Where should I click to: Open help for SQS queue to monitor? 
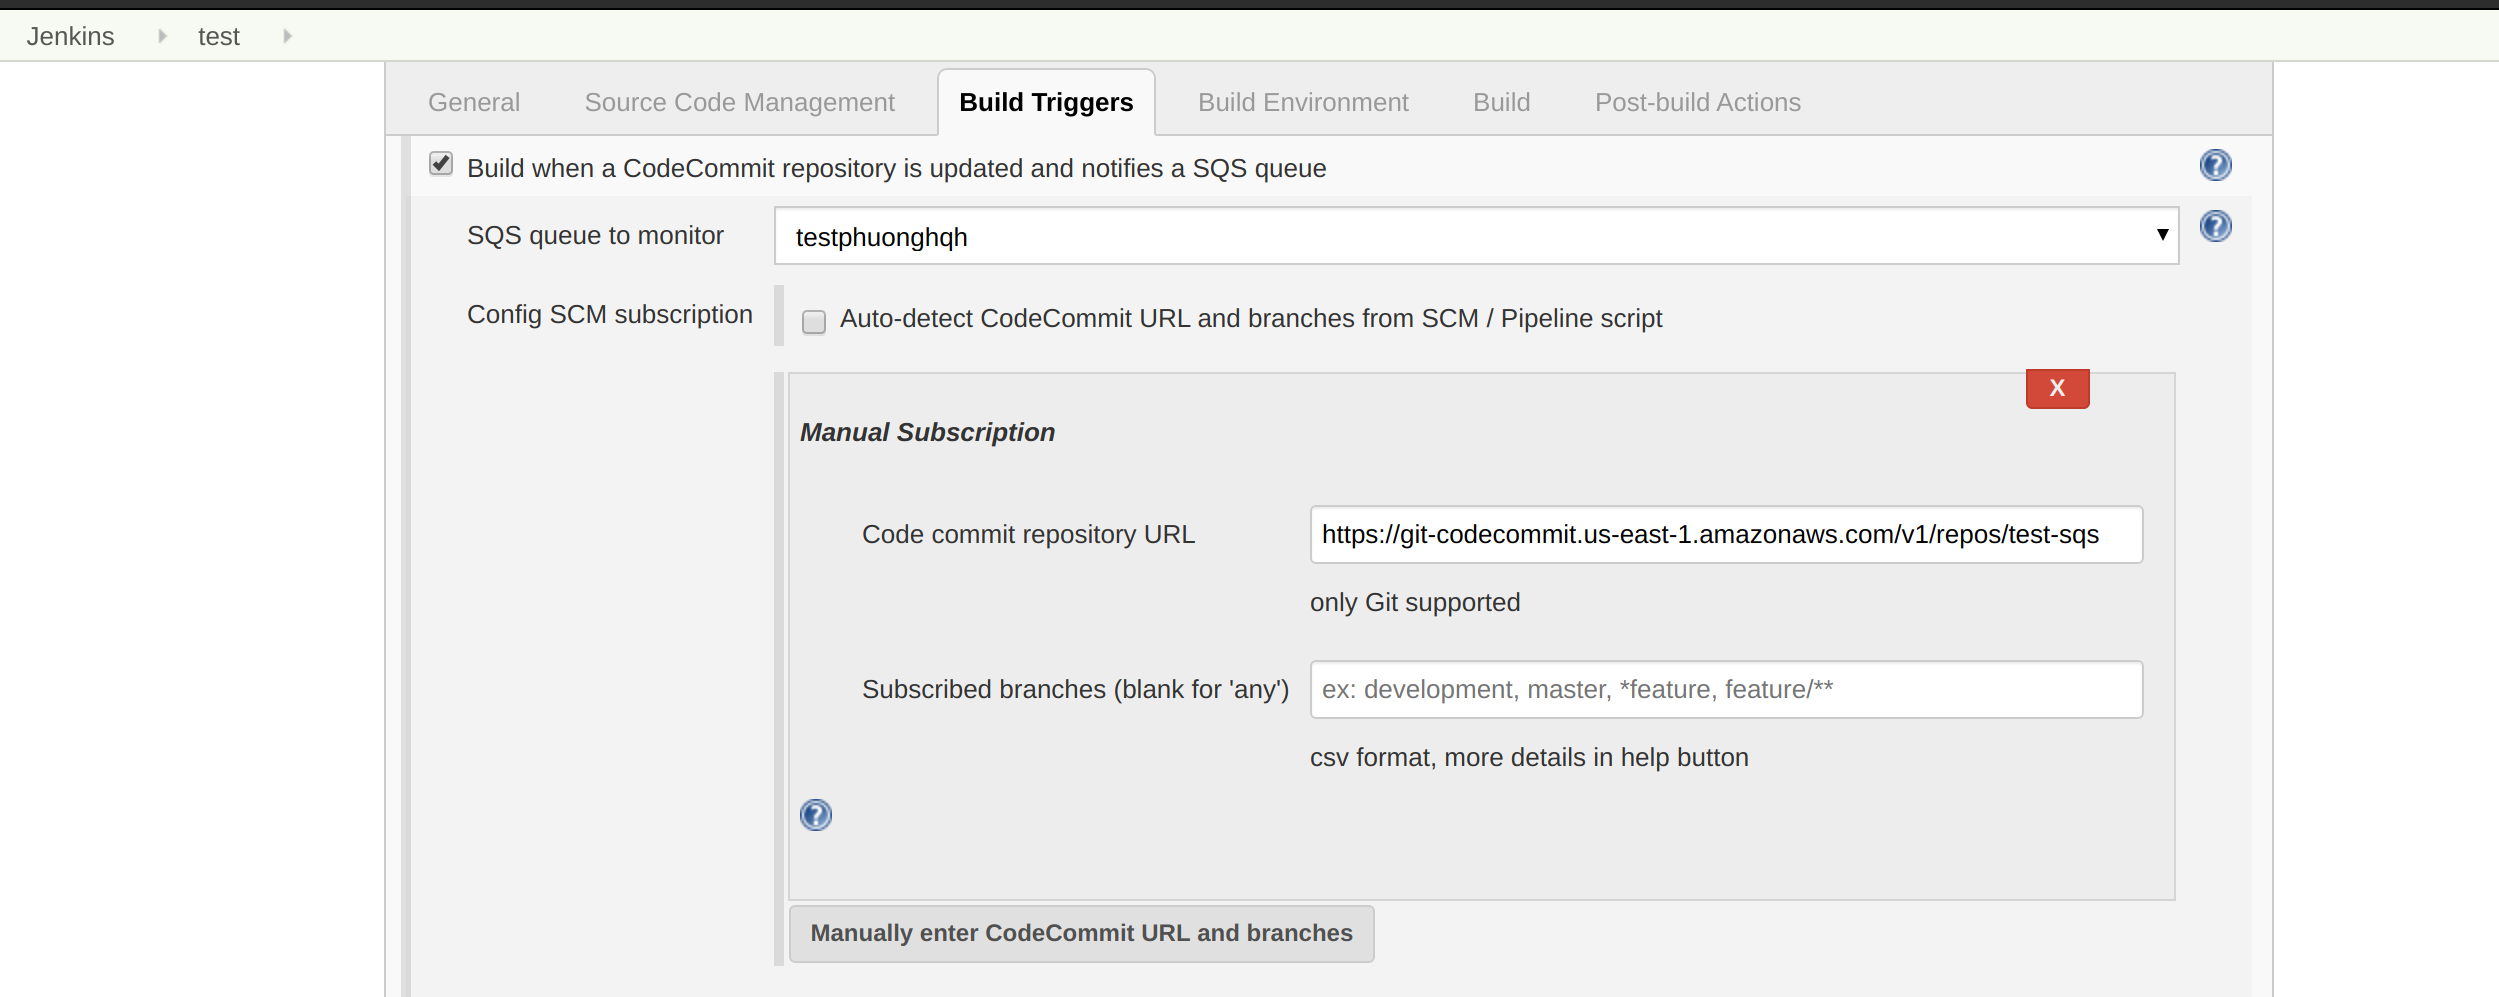click(2215, 226)
